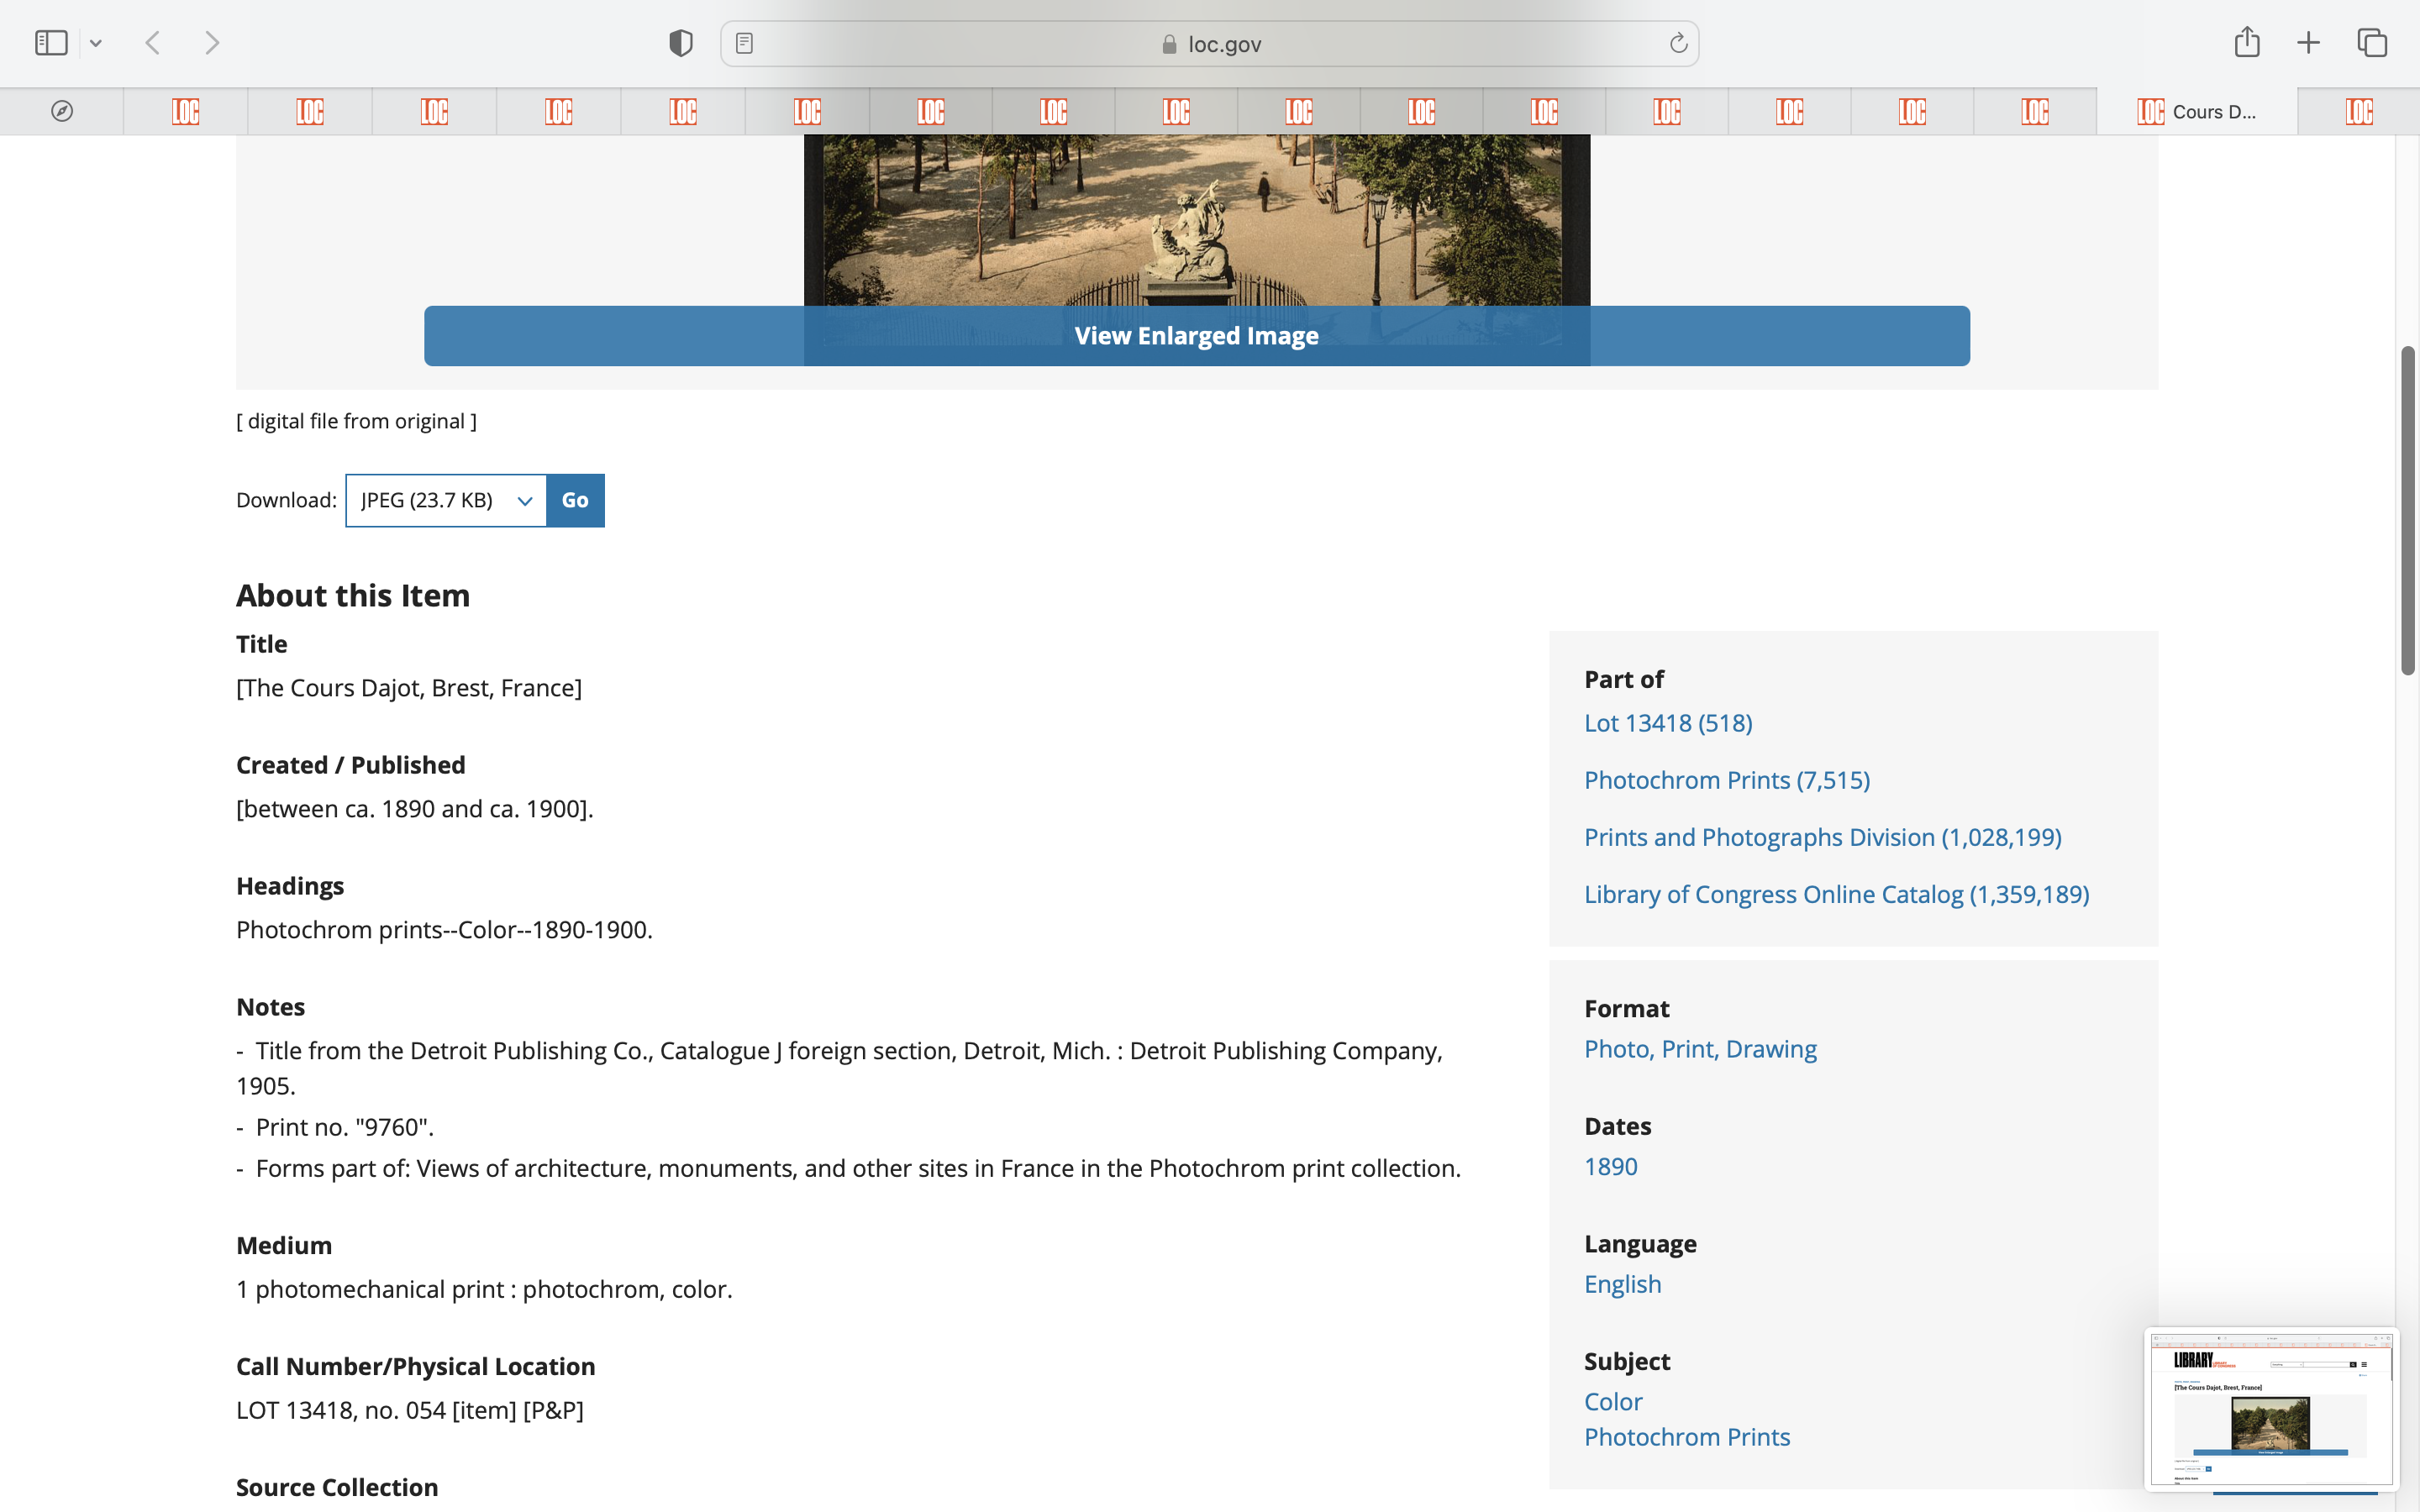Show tab overview icon

click(2372, 43)
